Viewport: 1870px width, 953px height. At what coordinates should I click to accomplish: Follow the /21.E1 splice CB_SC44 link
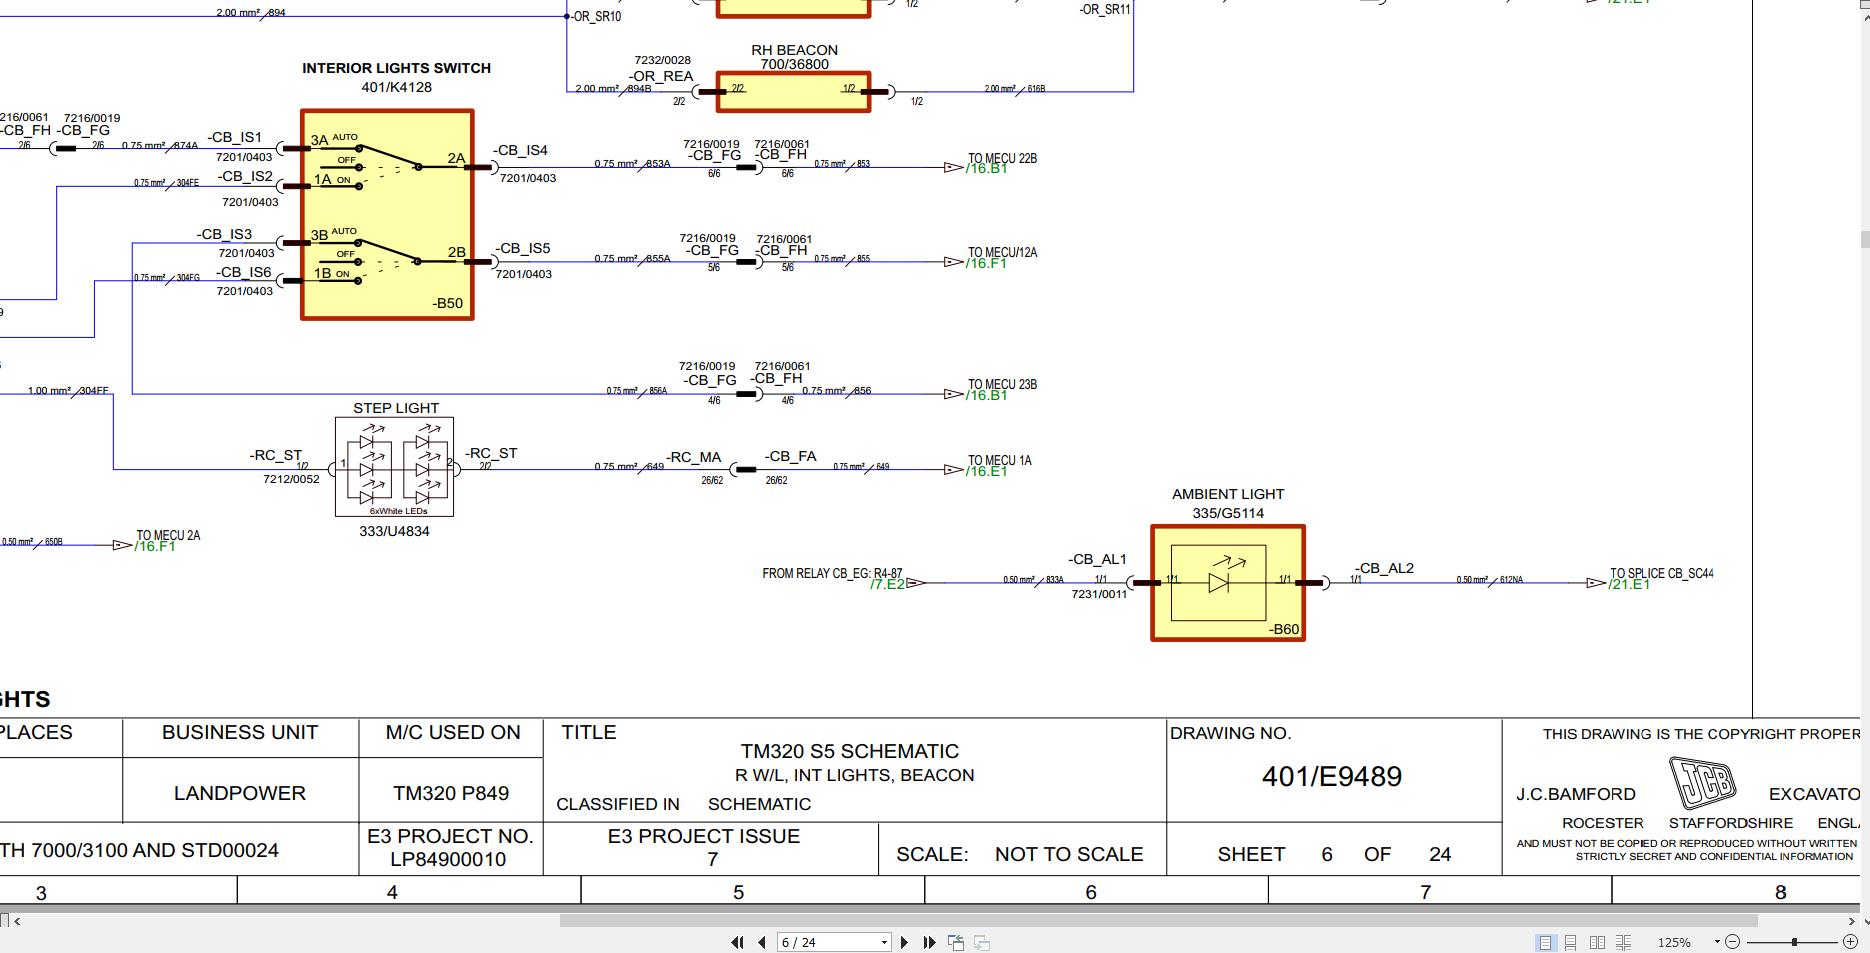[x=1629, y=585]
